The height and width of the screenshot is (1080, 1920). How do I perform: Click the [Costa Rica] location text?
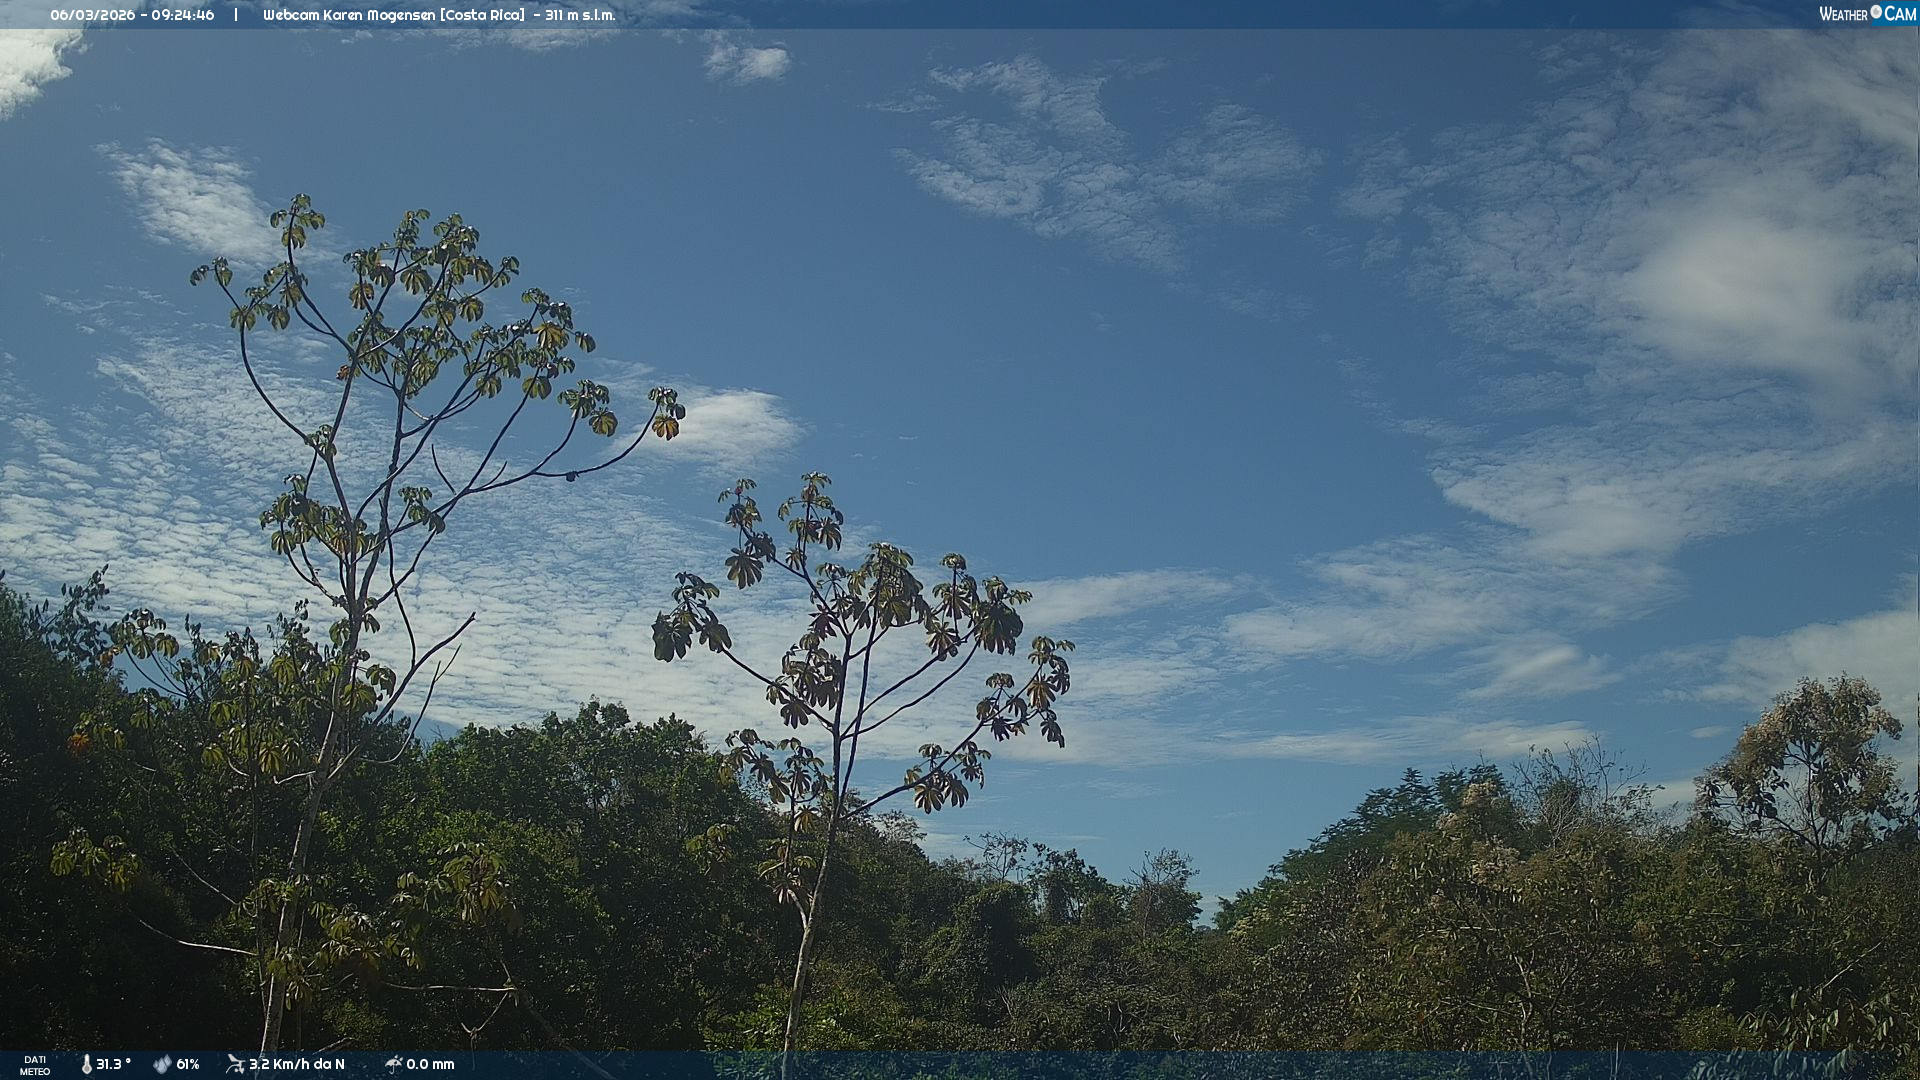[x=483, y=15]
